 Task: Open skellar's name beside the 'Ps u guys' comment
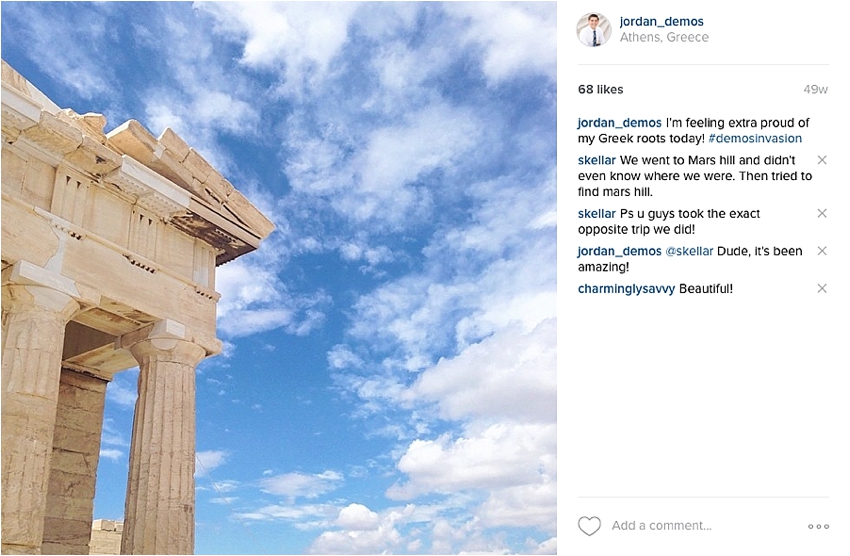(597, 214)
